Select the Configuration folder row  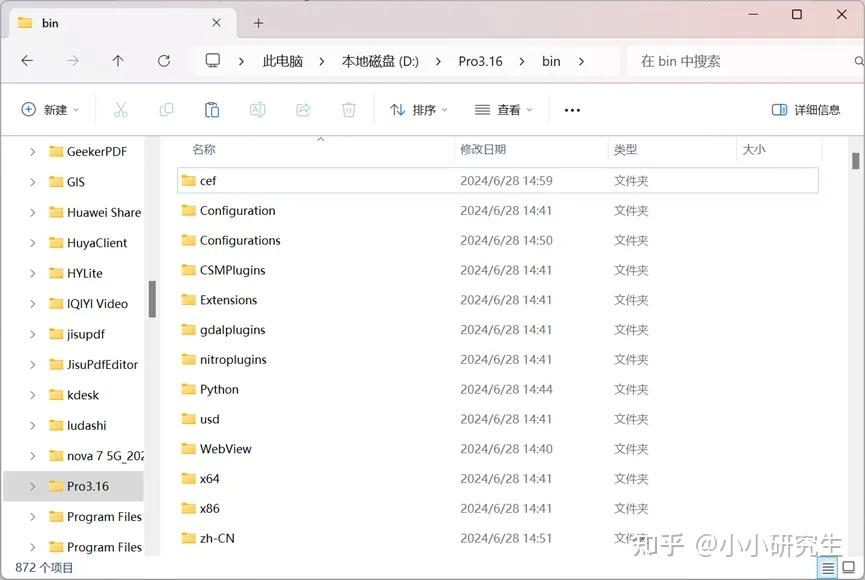click(498, 210)
